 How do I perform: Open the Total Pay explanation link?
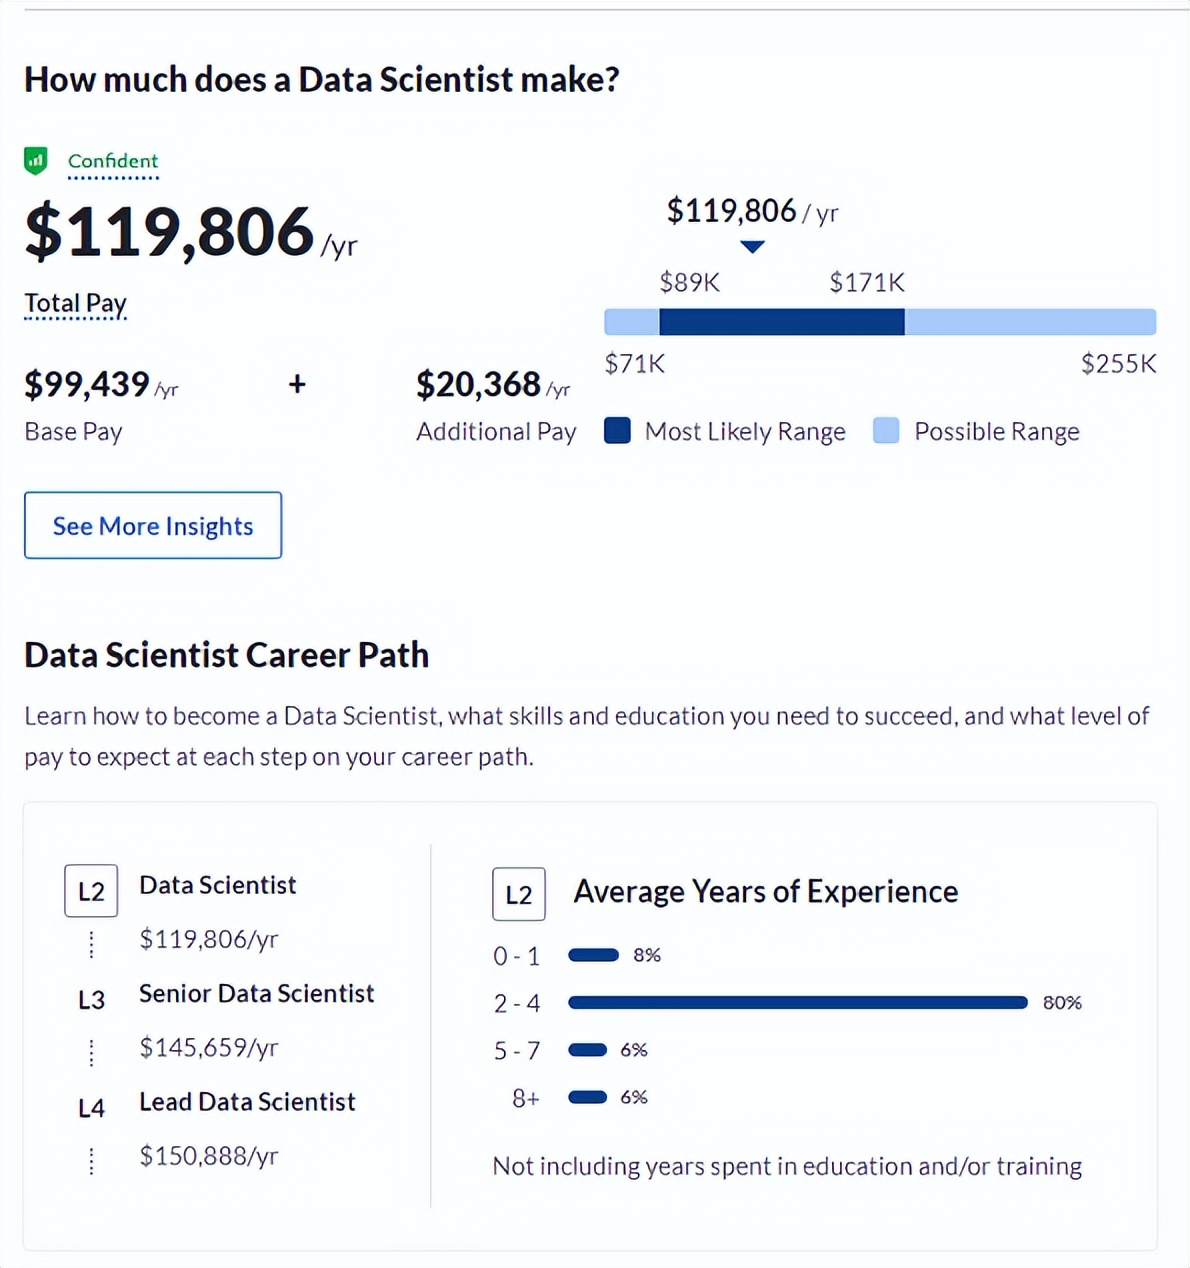click(x=75, y=303)
